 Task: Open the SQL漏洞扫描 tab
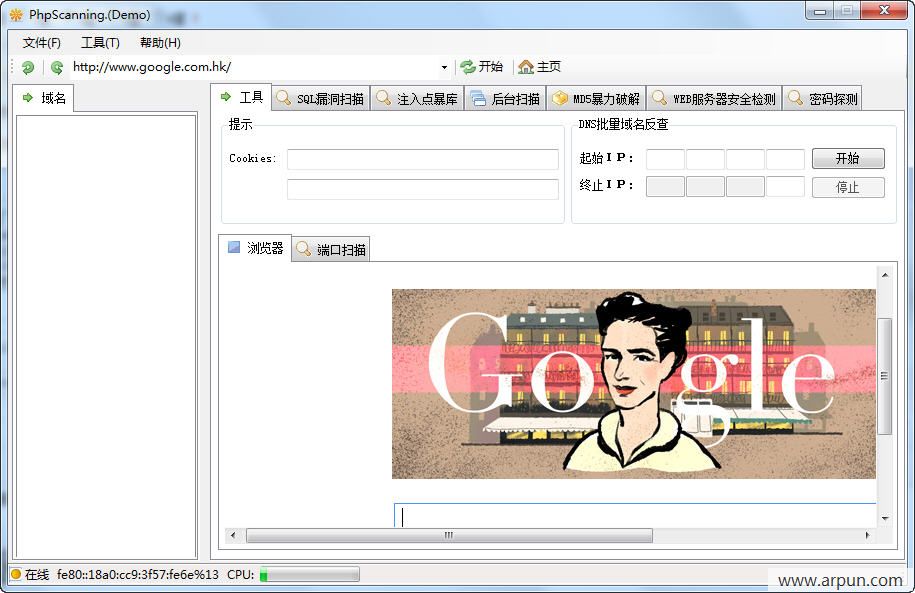point(321,99)
